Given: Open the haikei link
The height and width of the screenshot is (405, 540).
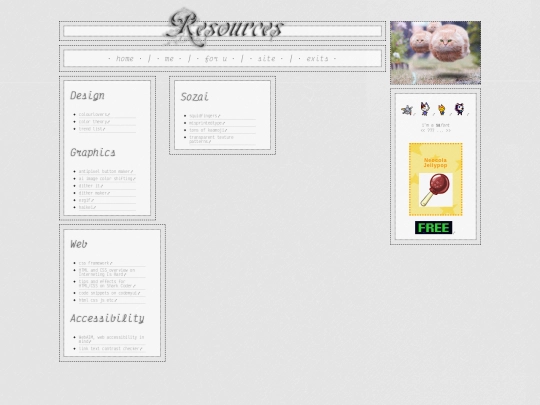Looking at the screenshot, I should coord(87,207).
